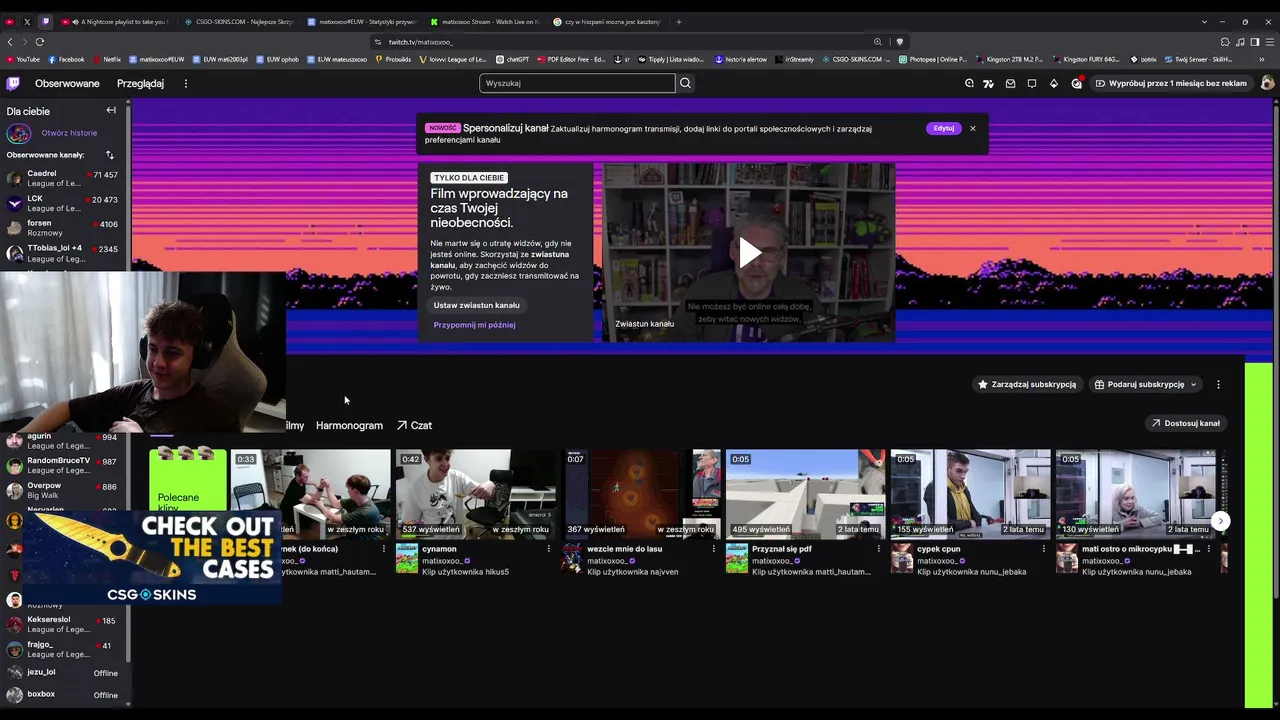Image resolution: width=1280 pixels, height=720 pixels.
Task: Open the whispers chat bubble icon
Action: pyautogui.click(x=1032, y=83)
